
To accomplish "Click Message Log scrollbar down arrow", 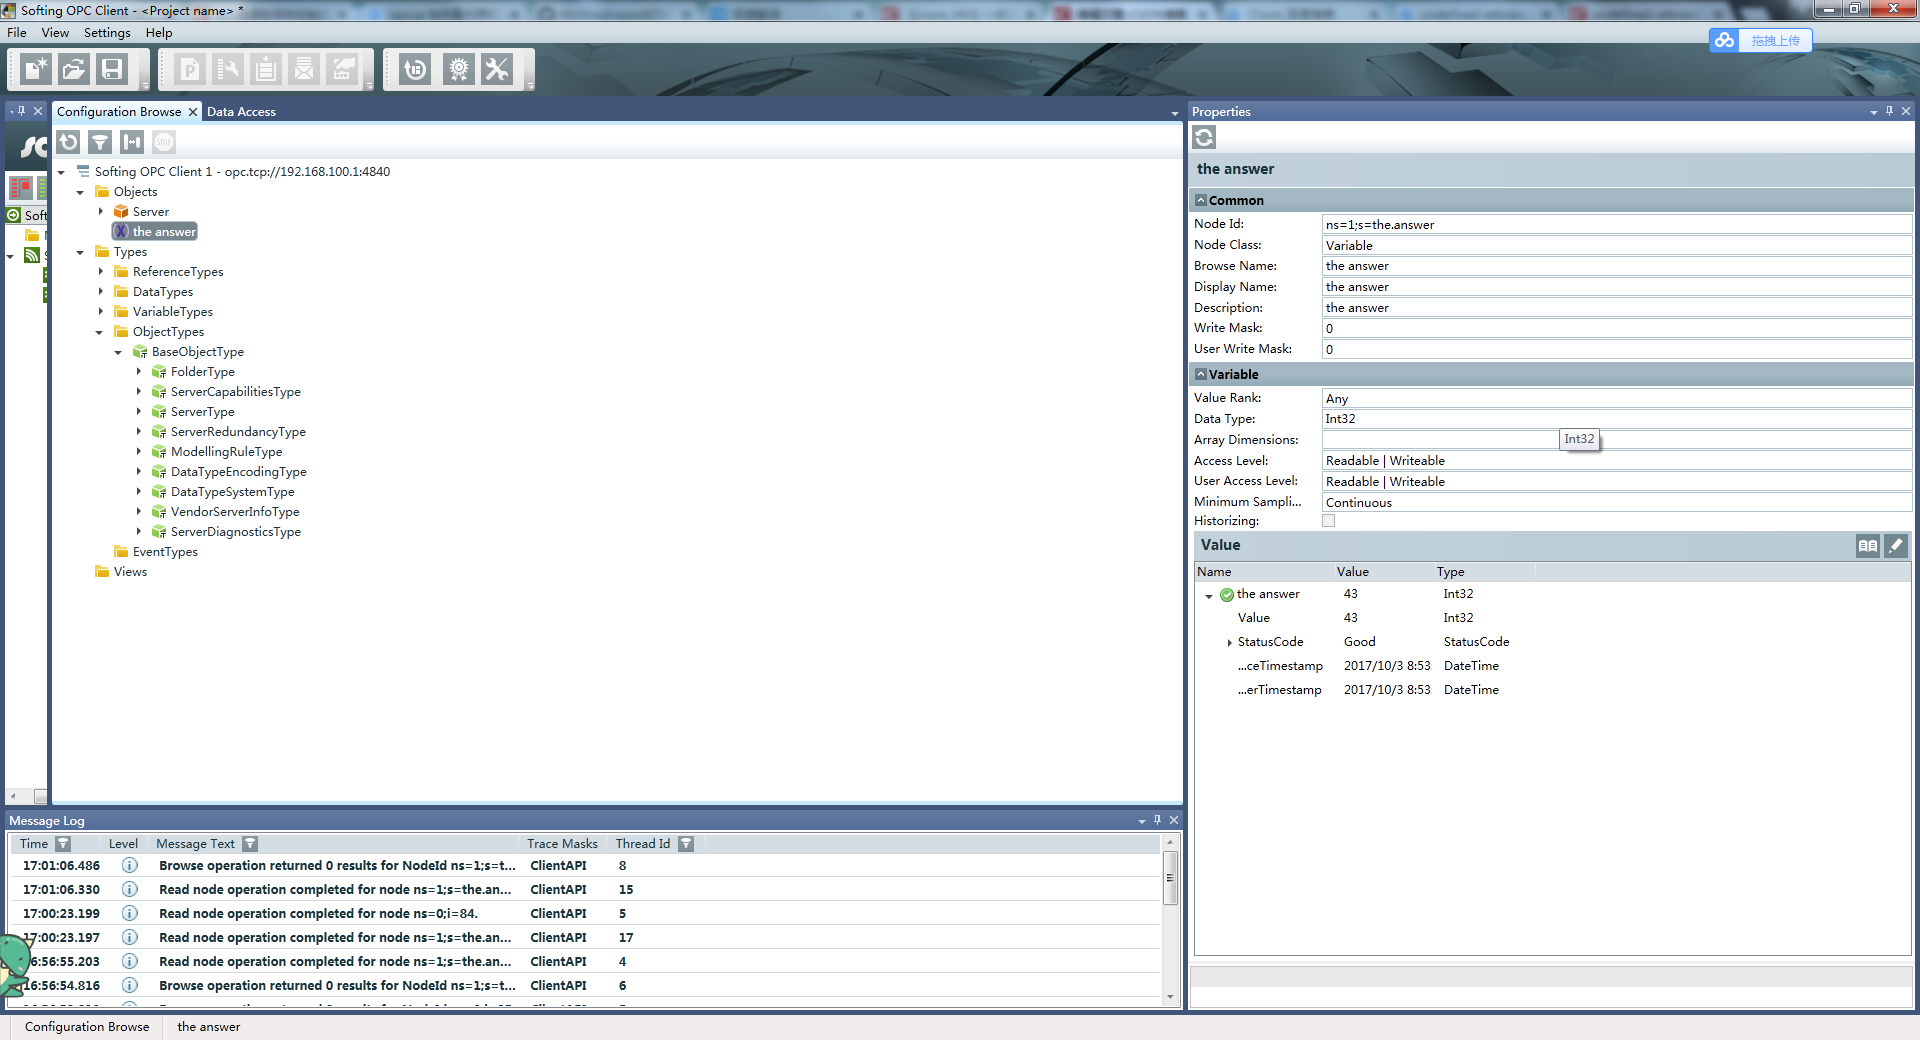I will coord(1170,997).
